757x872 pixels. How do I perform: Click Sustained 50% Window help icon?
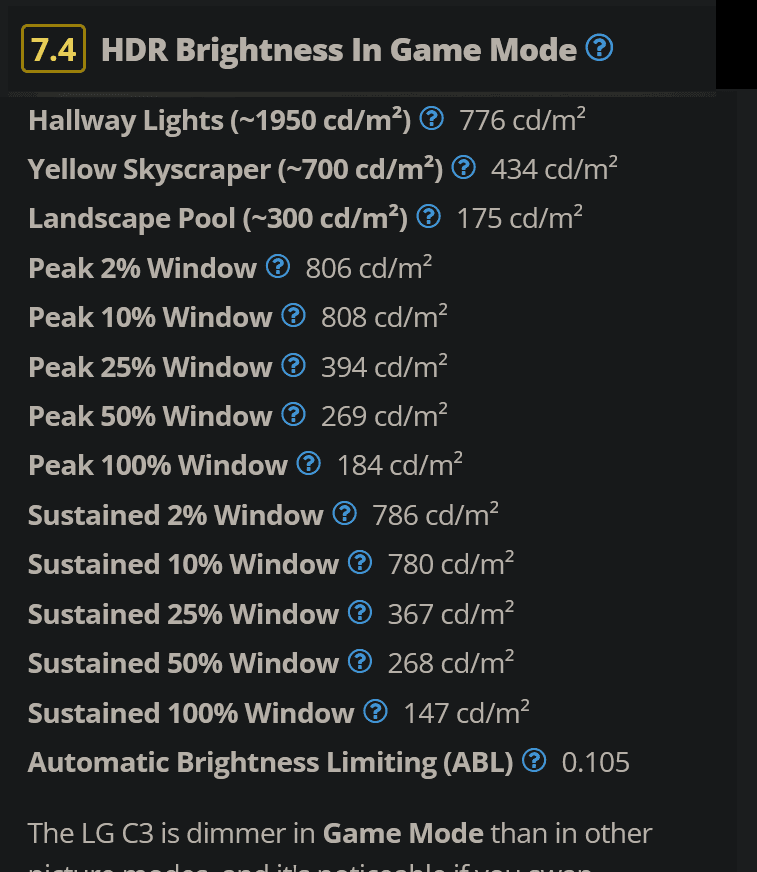click(360, 661)
